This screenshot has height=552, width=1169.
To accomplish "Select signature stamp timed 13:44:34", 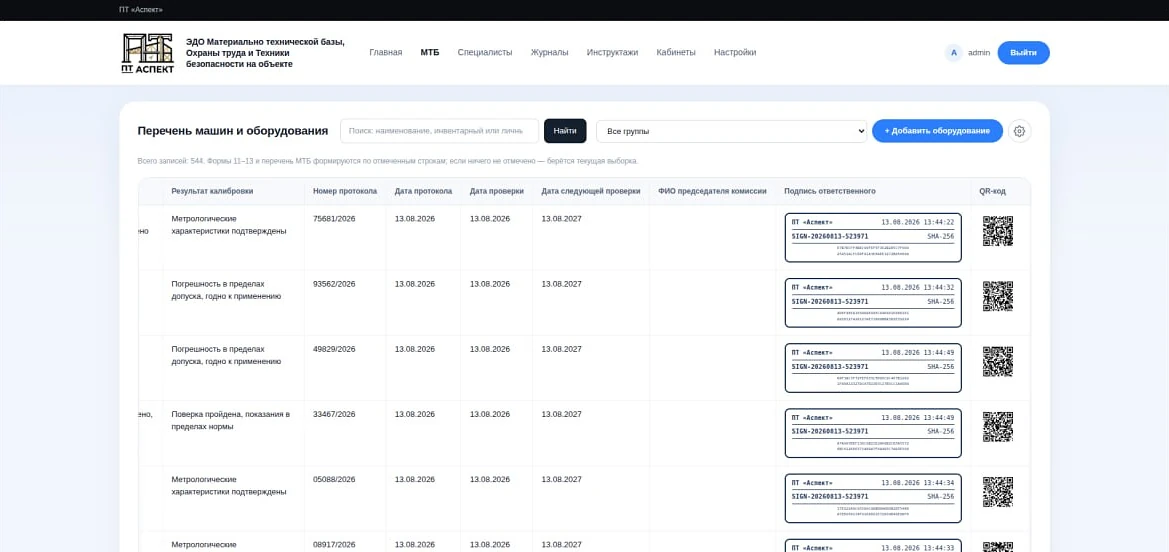I will click(x=873, y=498).
